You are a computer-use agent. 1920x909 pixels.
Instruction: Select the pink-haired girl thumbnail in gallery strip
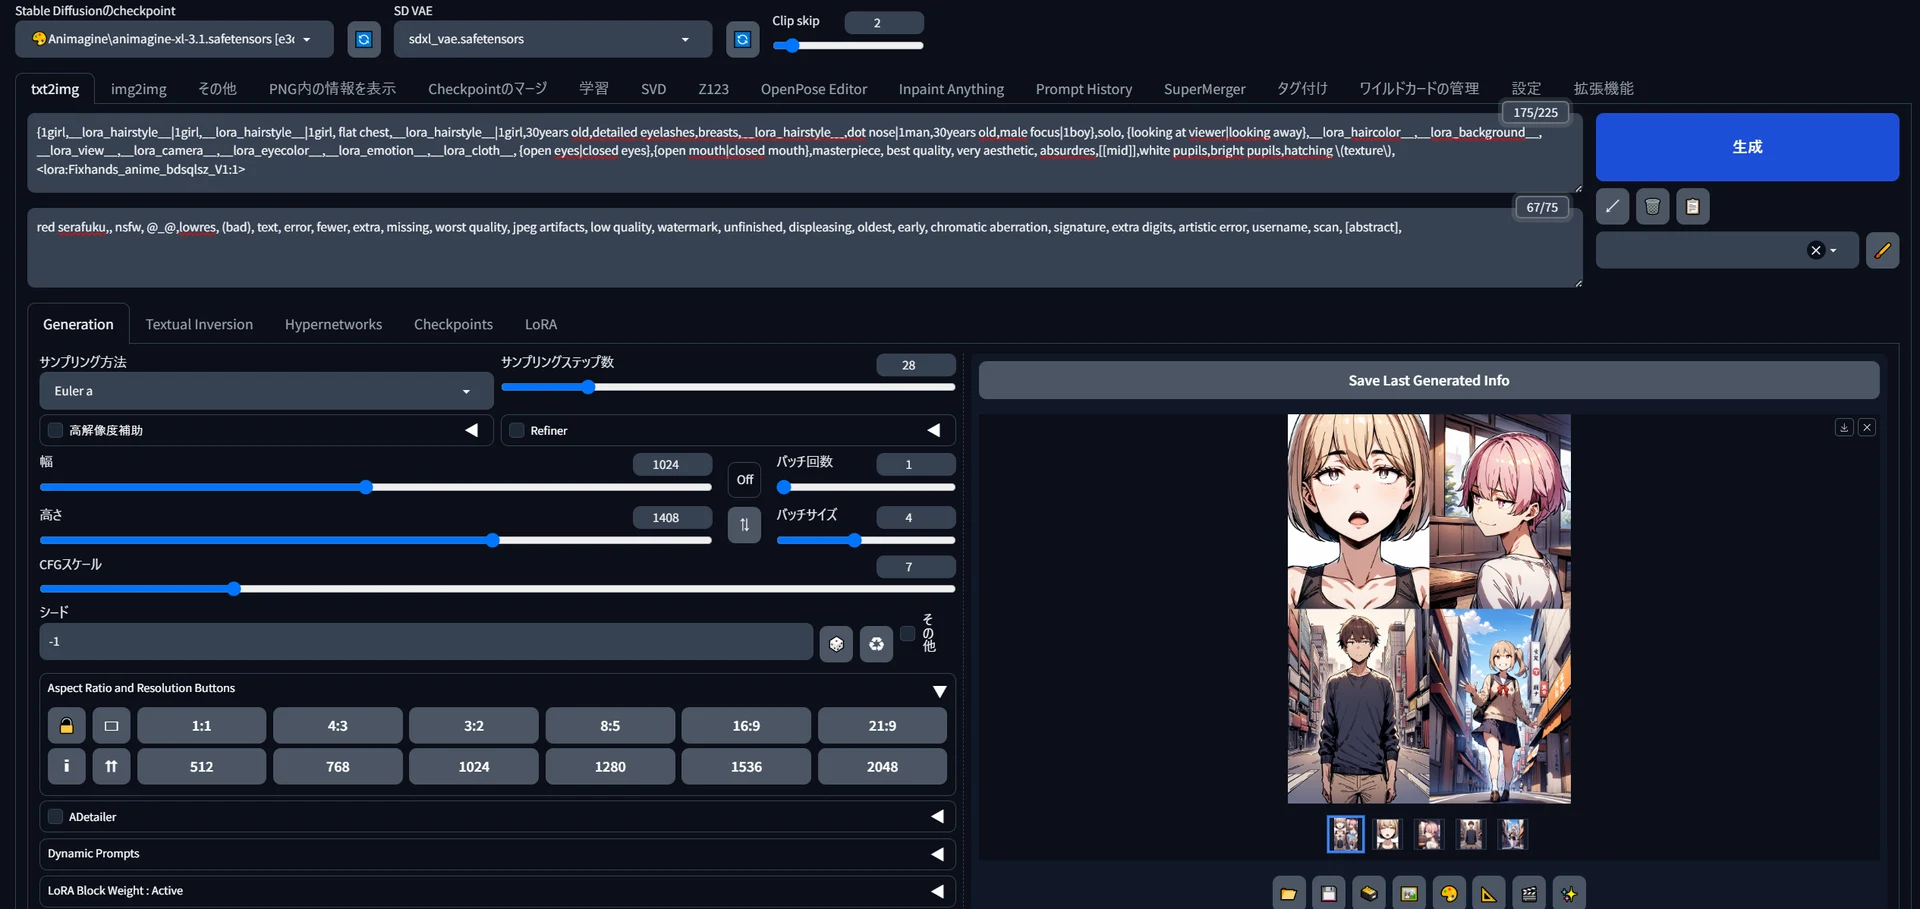[x=1429, y=834]
